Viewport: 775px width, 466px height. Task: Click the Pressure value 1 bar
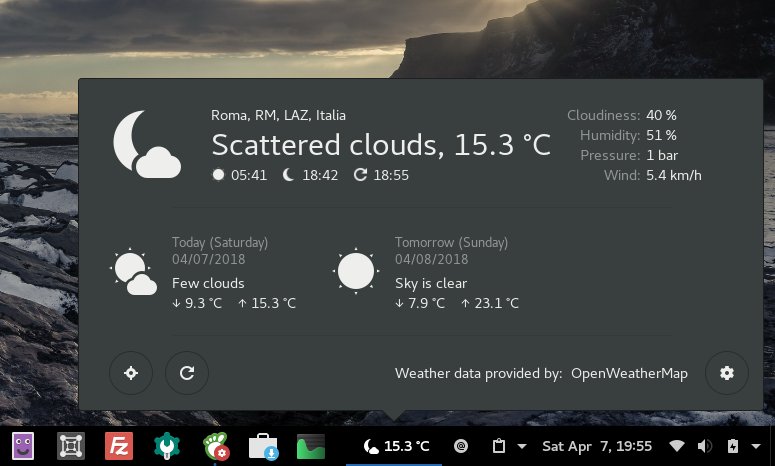(x=662, y=156)
